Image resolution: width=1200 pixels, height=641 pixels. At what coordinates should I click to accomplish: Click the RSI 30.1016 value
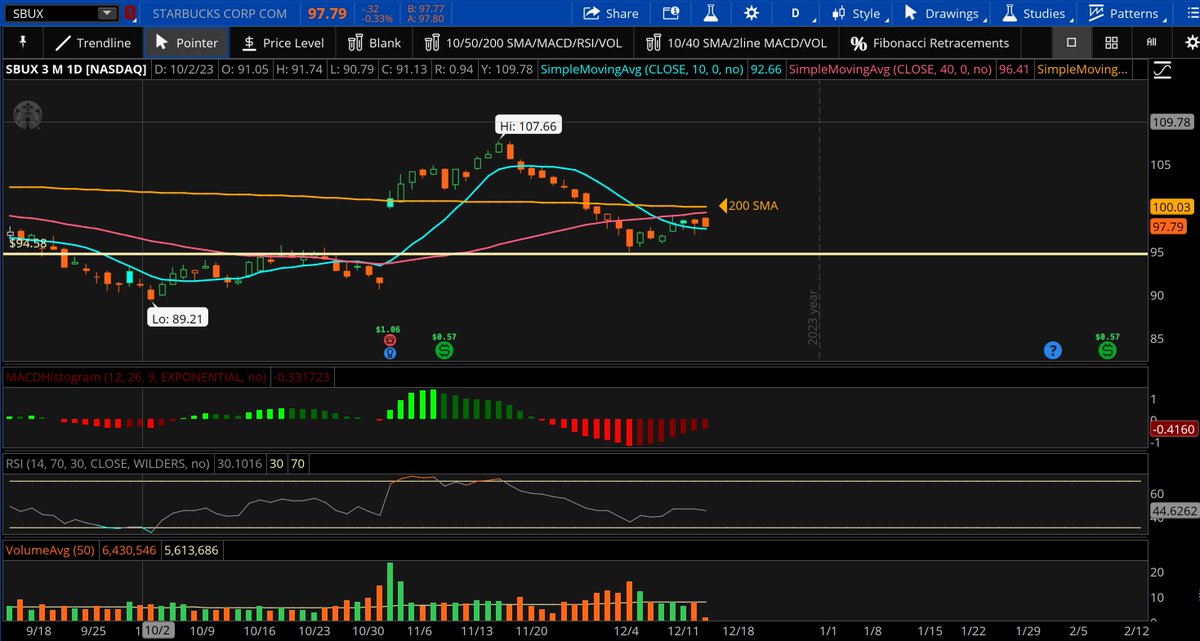pos(238,463)
